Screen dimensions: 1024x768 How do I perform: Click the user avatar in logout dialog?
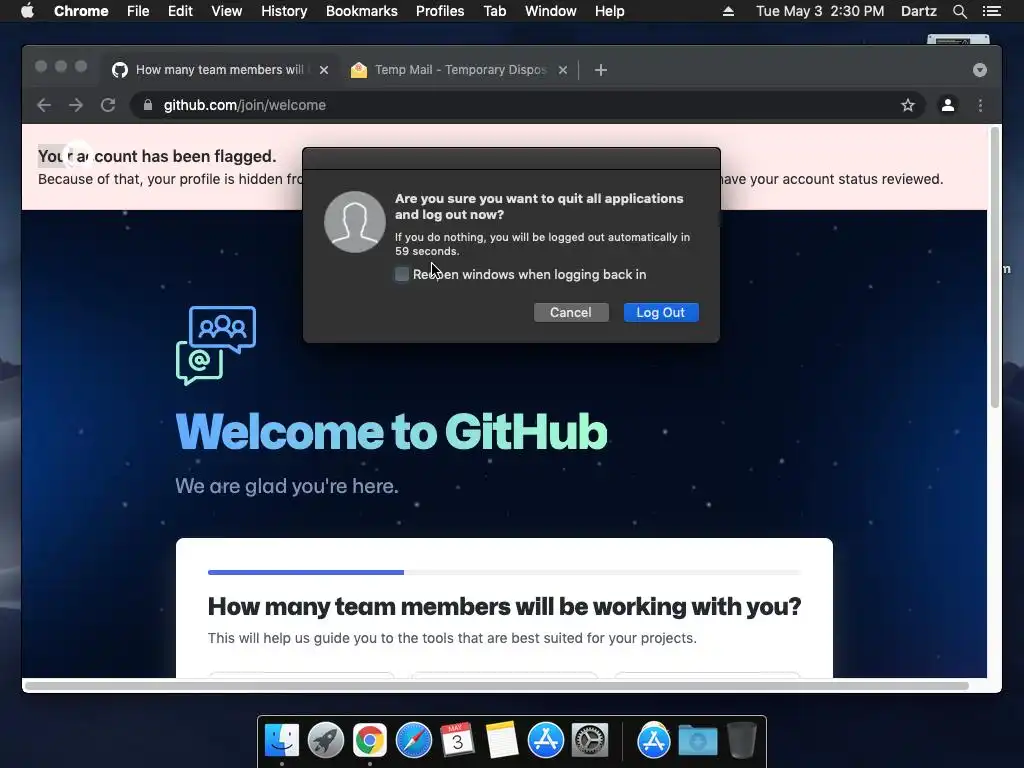355,222
